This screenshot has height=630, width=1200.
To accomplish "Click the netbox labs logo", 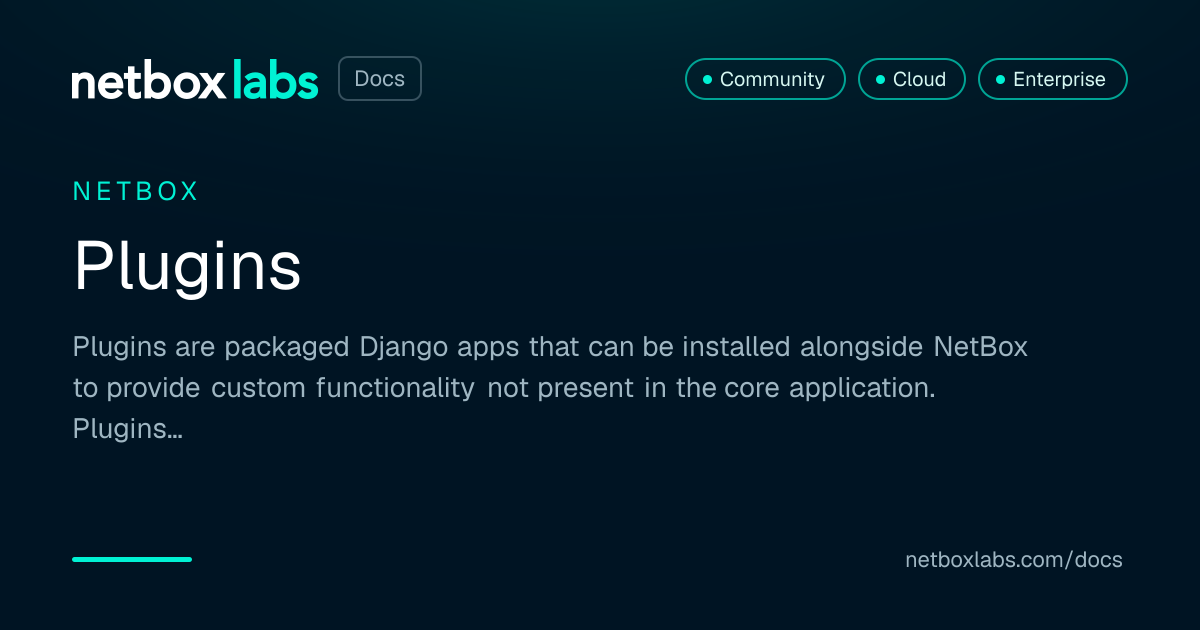I will coord(195,80).
